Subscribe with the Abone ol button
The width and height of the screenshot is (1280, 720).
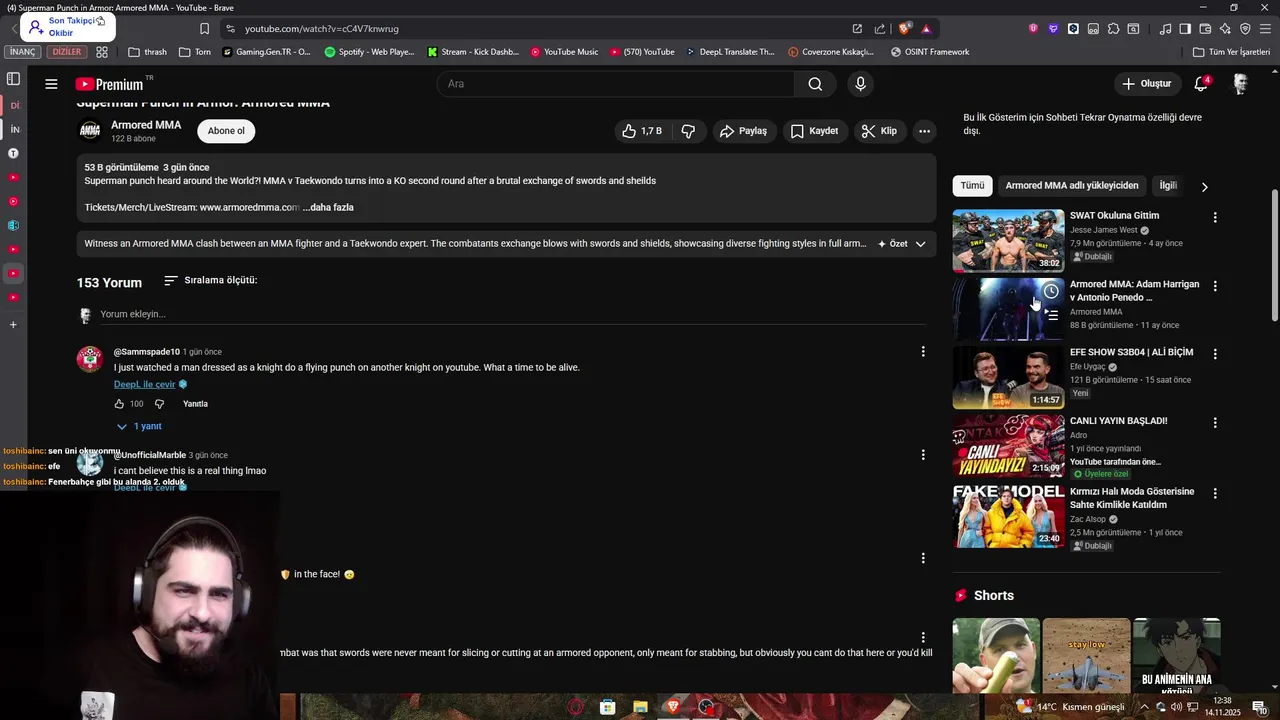pyautogui.click(x=226, y=131)
